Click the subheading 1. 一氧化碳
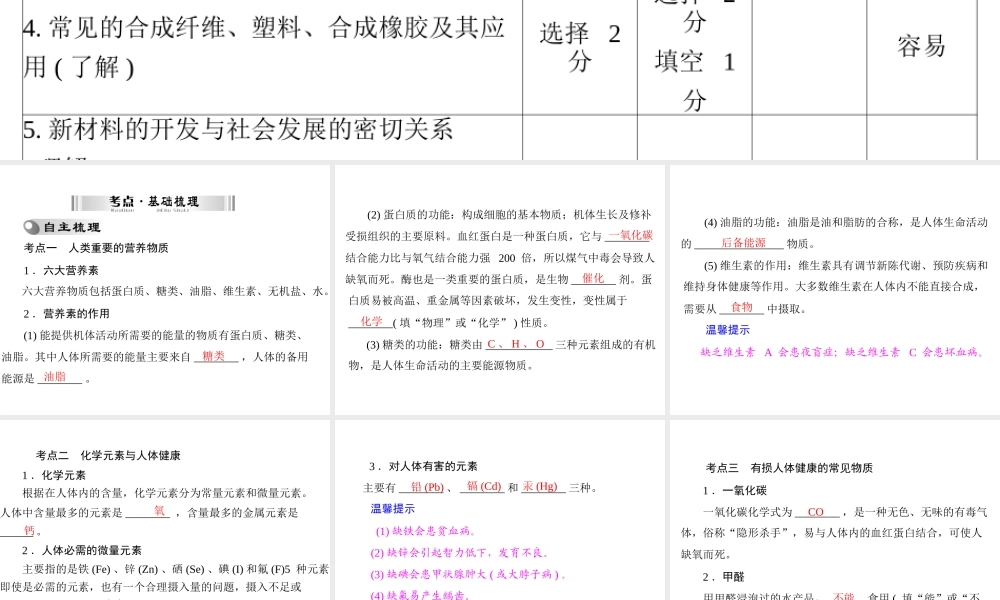 (735, 491)
